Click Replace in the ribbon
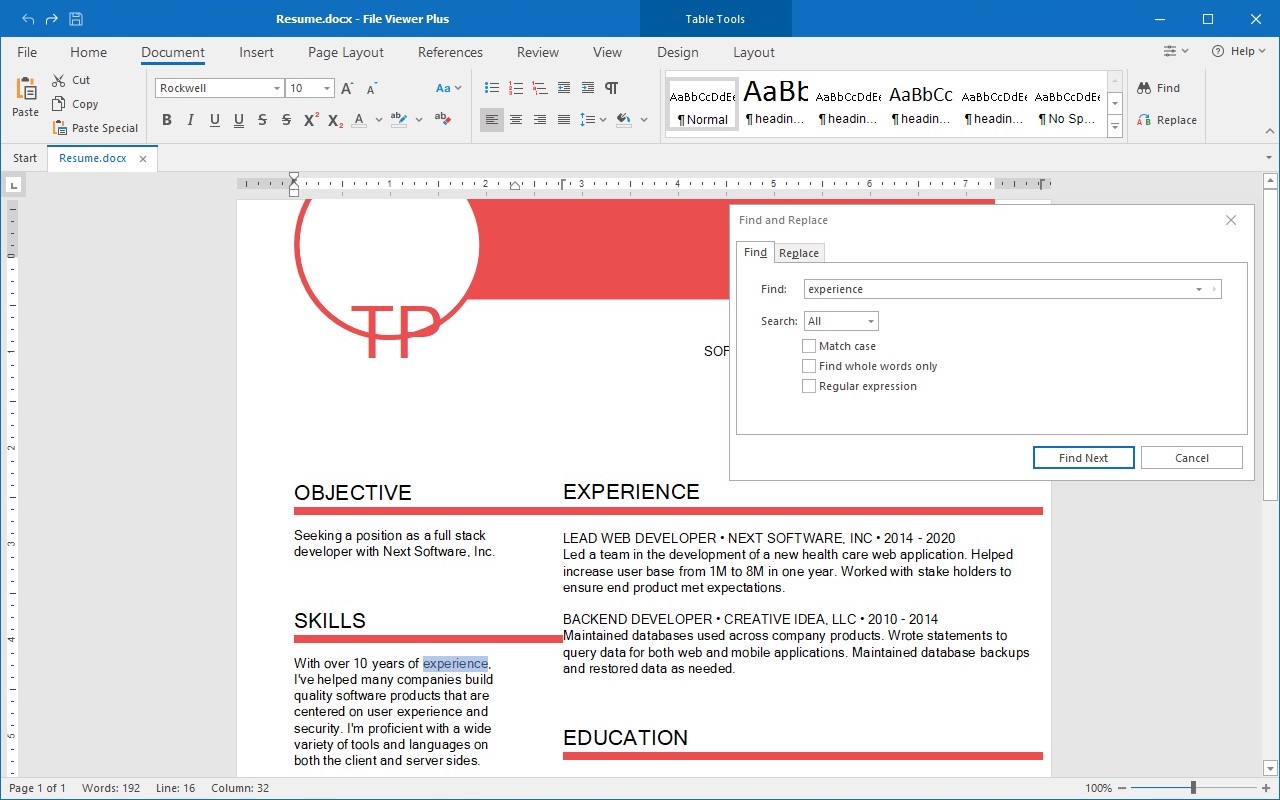Screen dimensions: 1280x800 point(1167,120)
